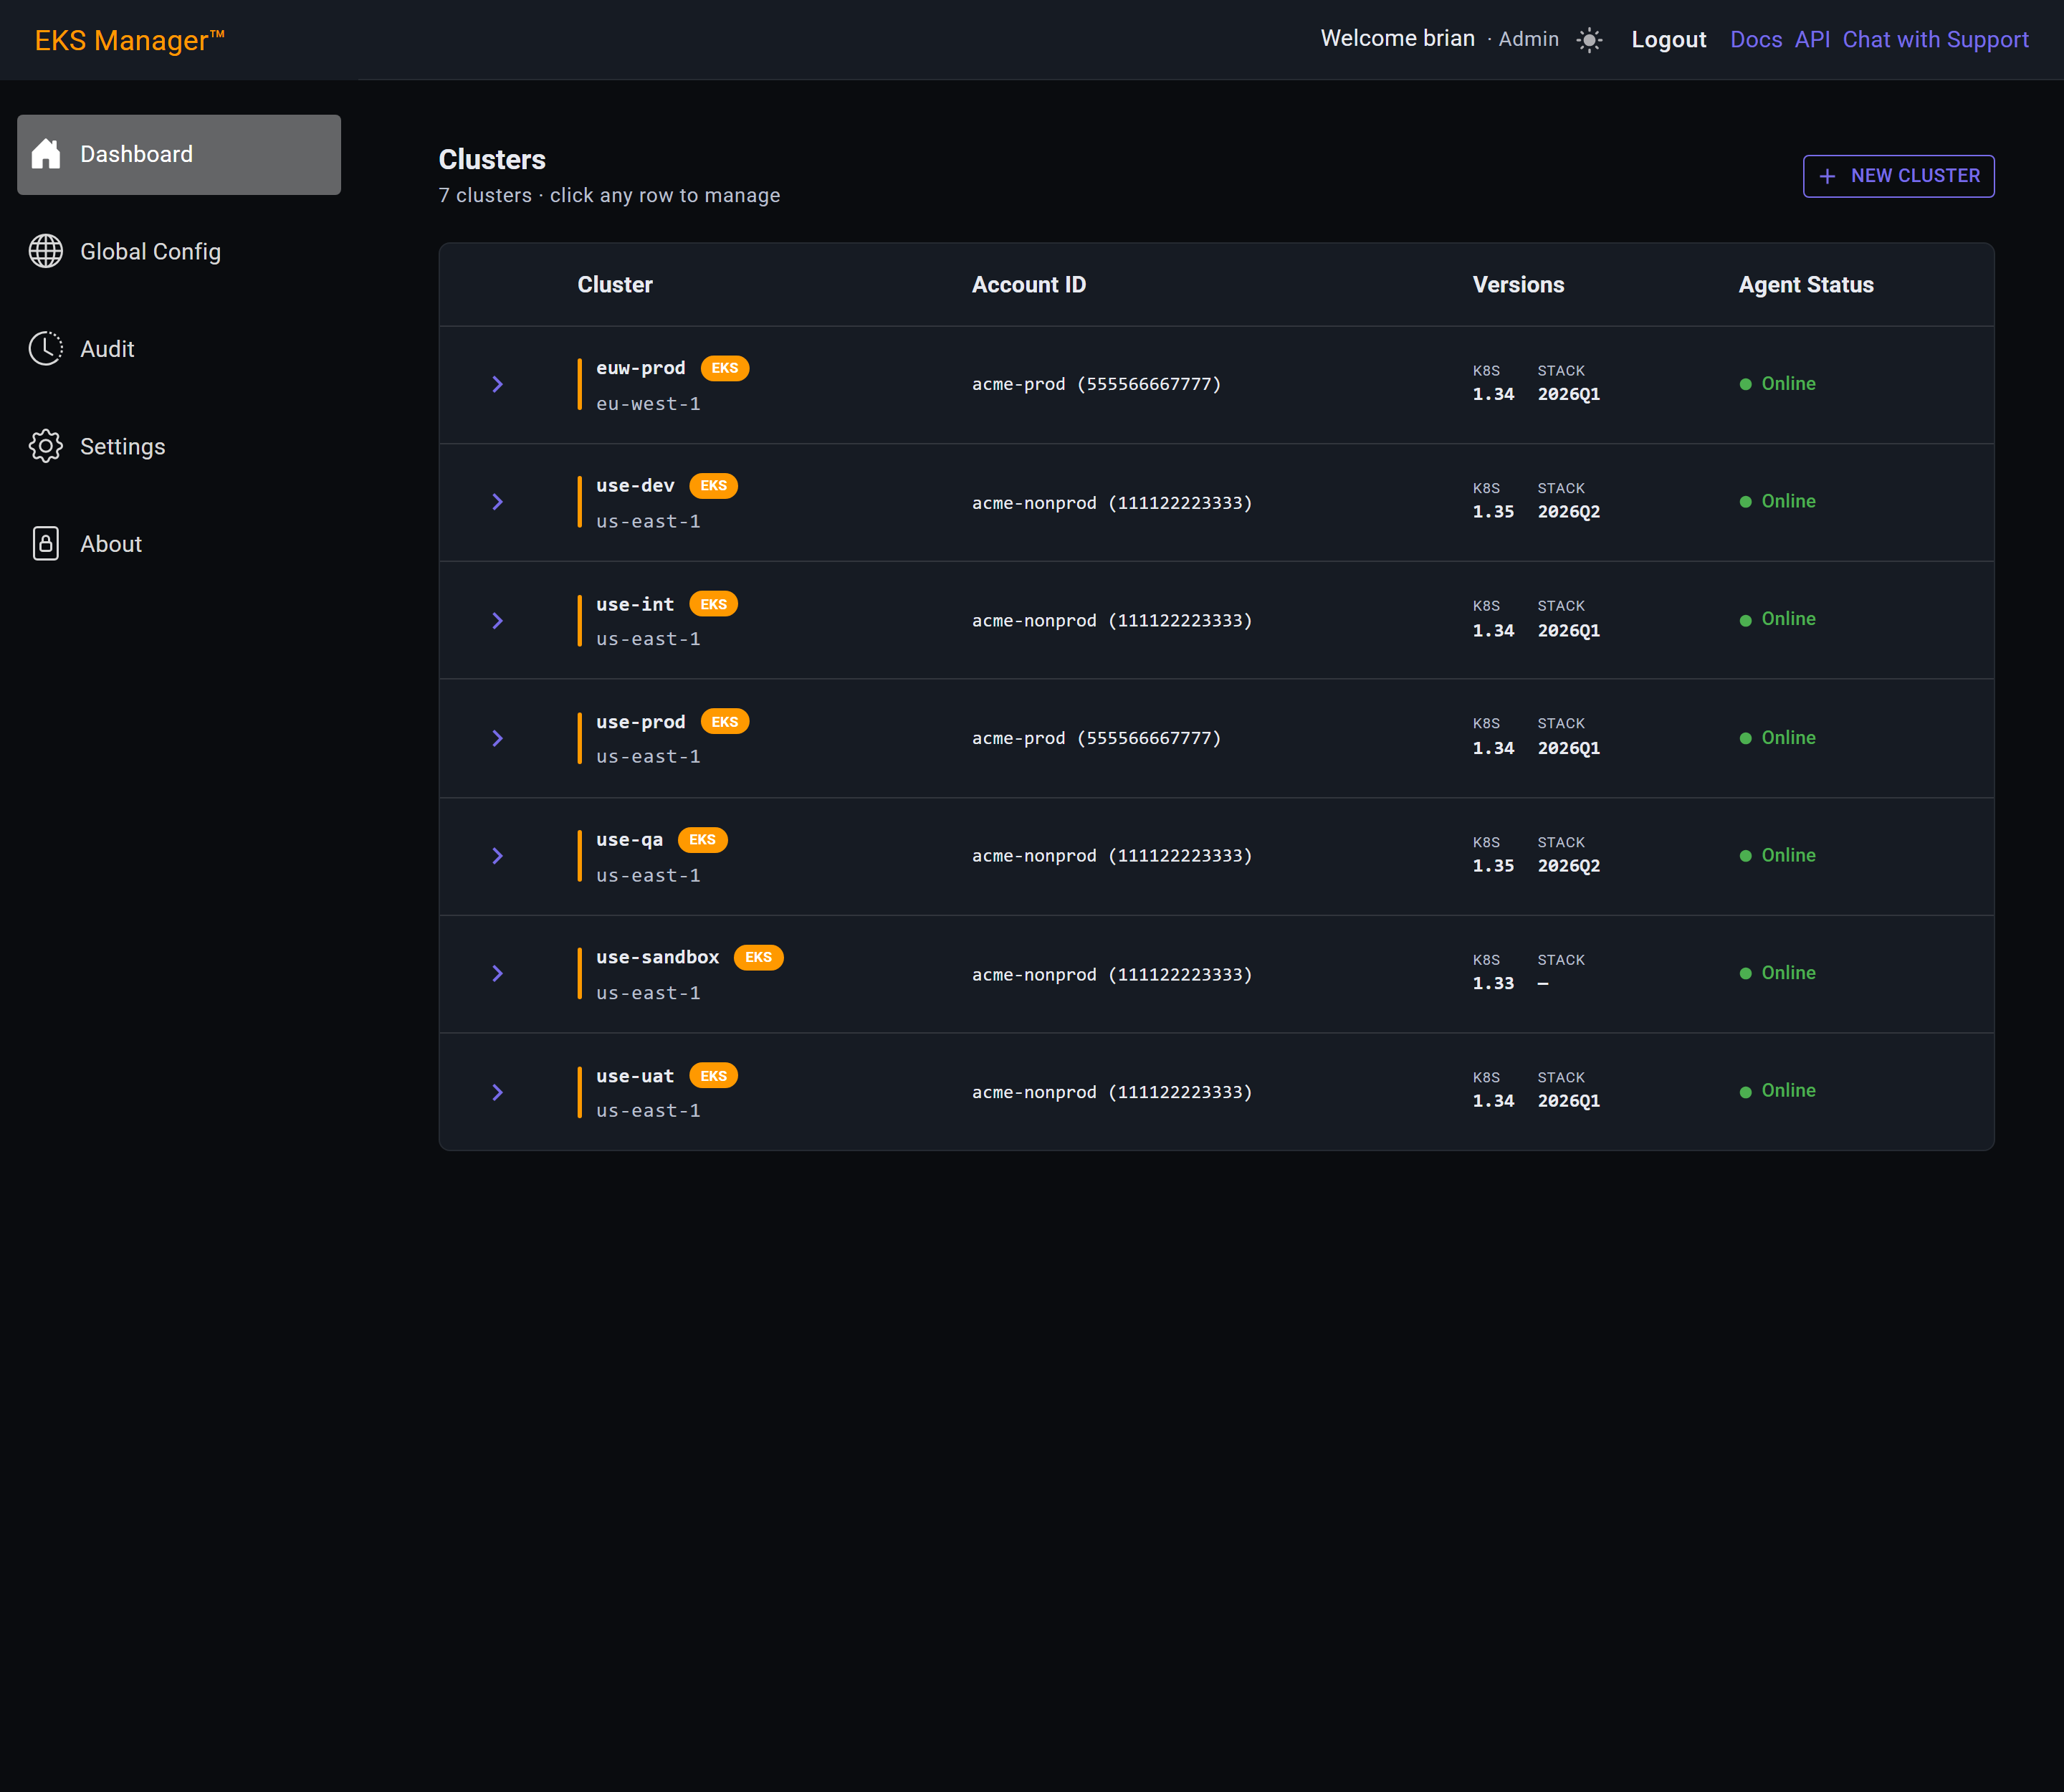Click Online status in use-uat row

[x=1788, y=1091]
